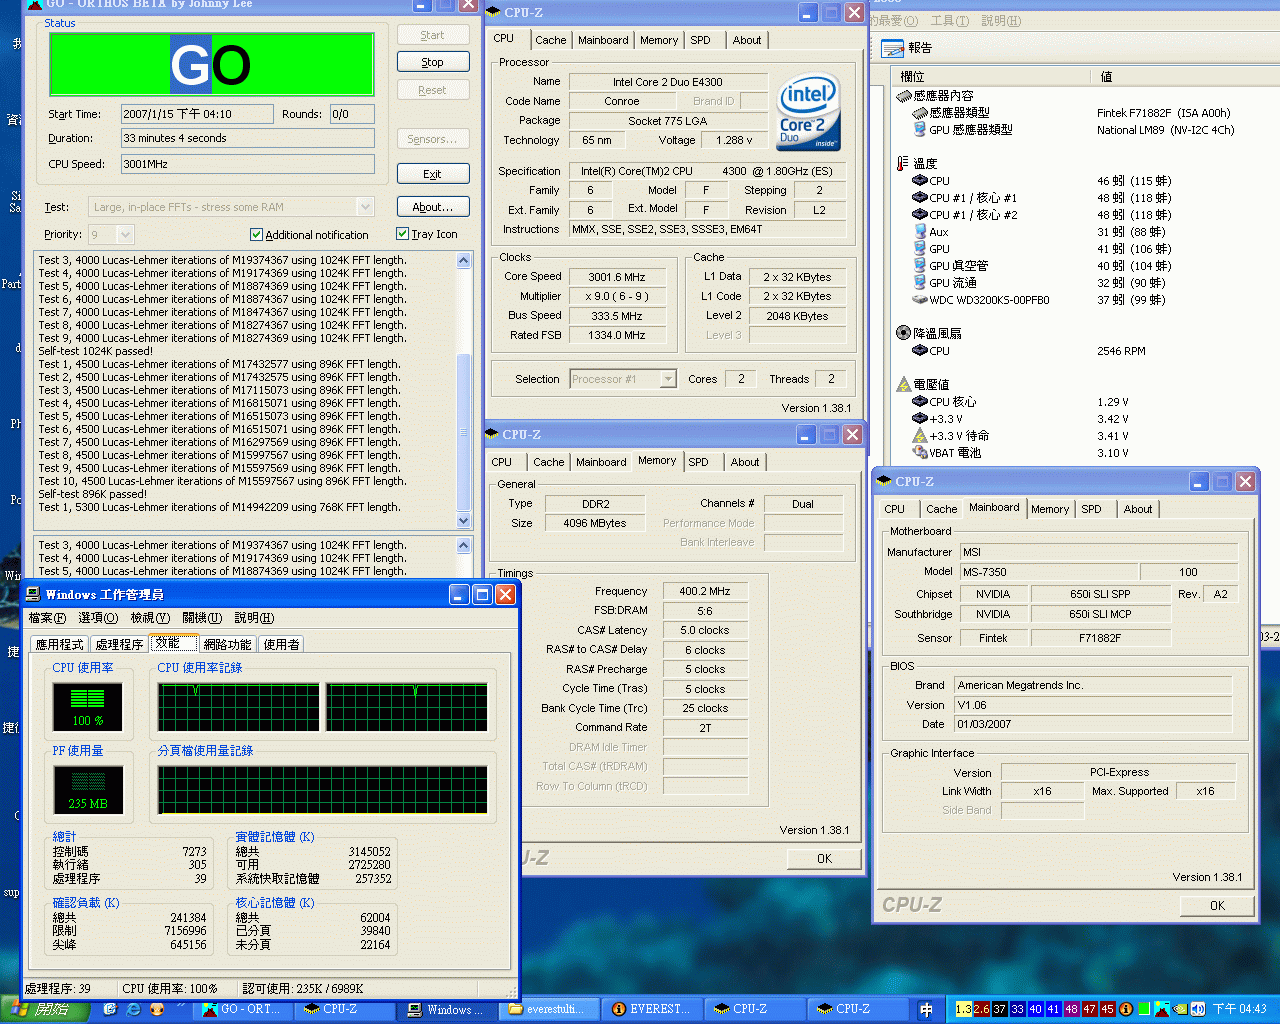Viewport: 1280px width, 1024px height.
Task: Open the 檔案(F) menu in Task Manager
Action: point(47,618)
